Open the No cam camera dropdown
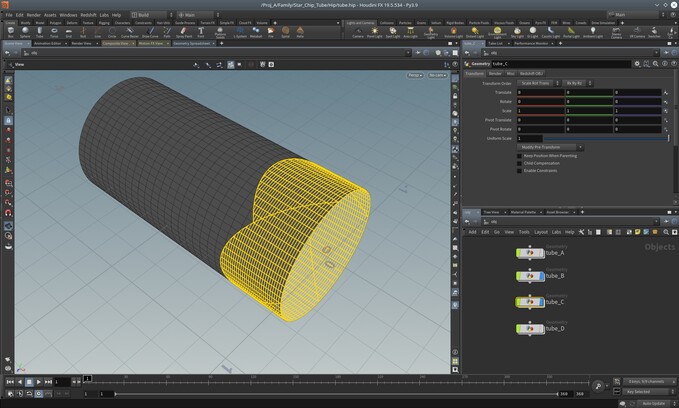 pos(437,75)
